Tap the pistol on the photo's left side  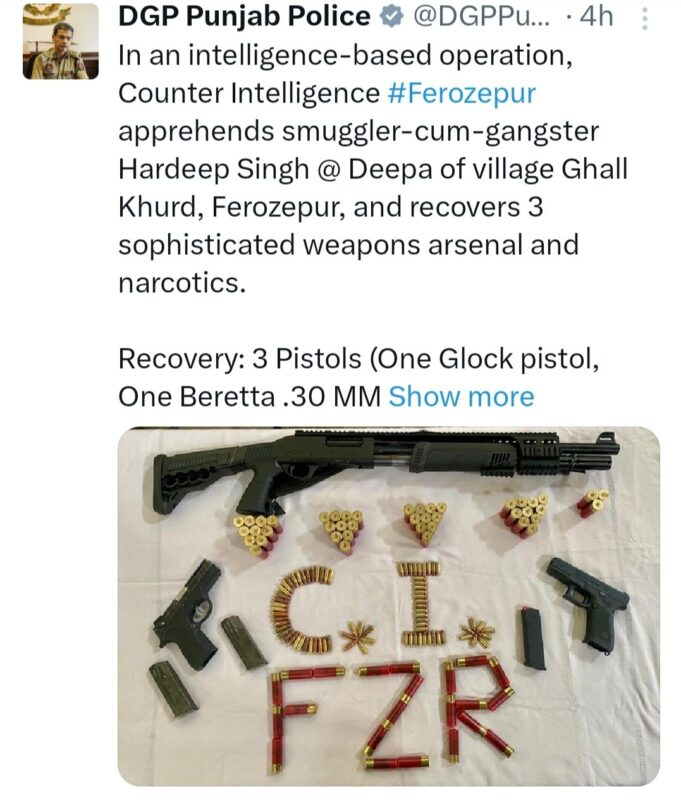coord(189,614)
